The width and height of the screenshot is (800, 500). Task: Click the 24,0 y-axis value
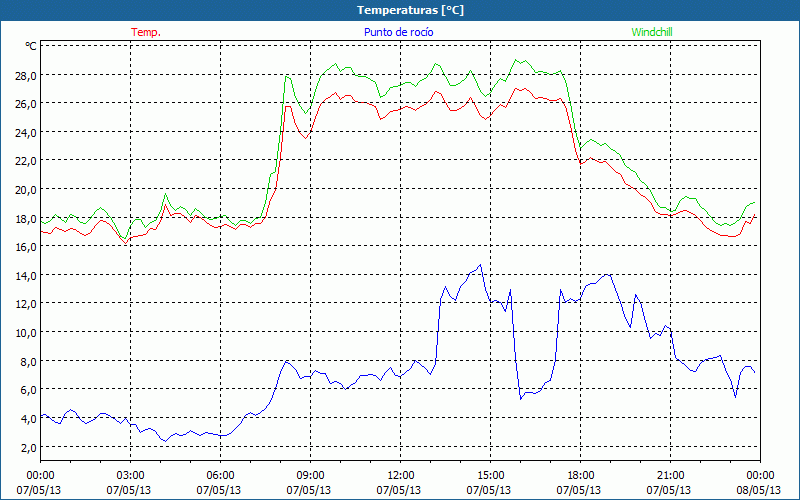click(x=26, y=133)
